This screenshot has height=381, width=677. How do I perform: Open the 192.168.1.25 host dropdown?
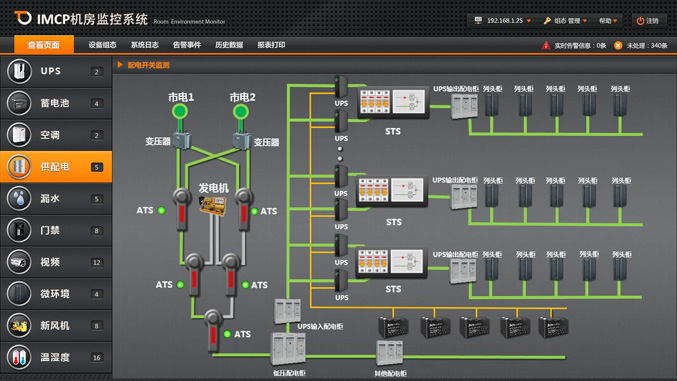[503, 21]
